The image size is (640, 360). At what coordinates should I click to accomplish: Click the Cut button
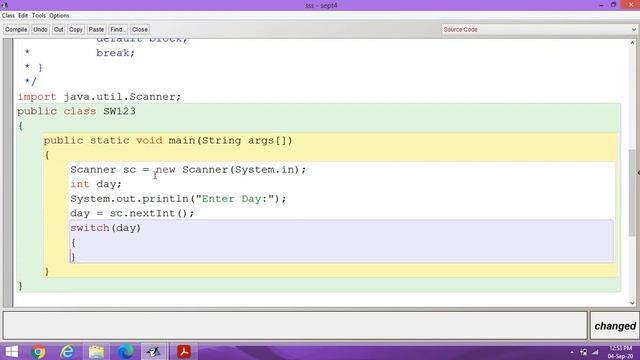[x=59, y=29]
